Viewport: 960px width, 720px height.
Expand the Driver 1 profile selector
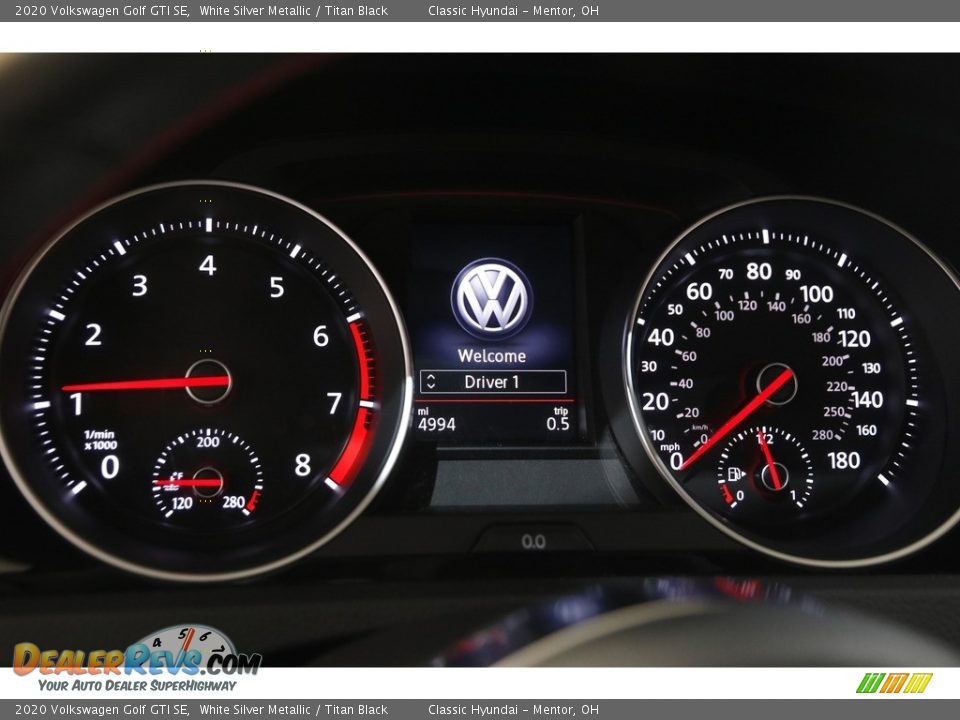click(492, 381)
